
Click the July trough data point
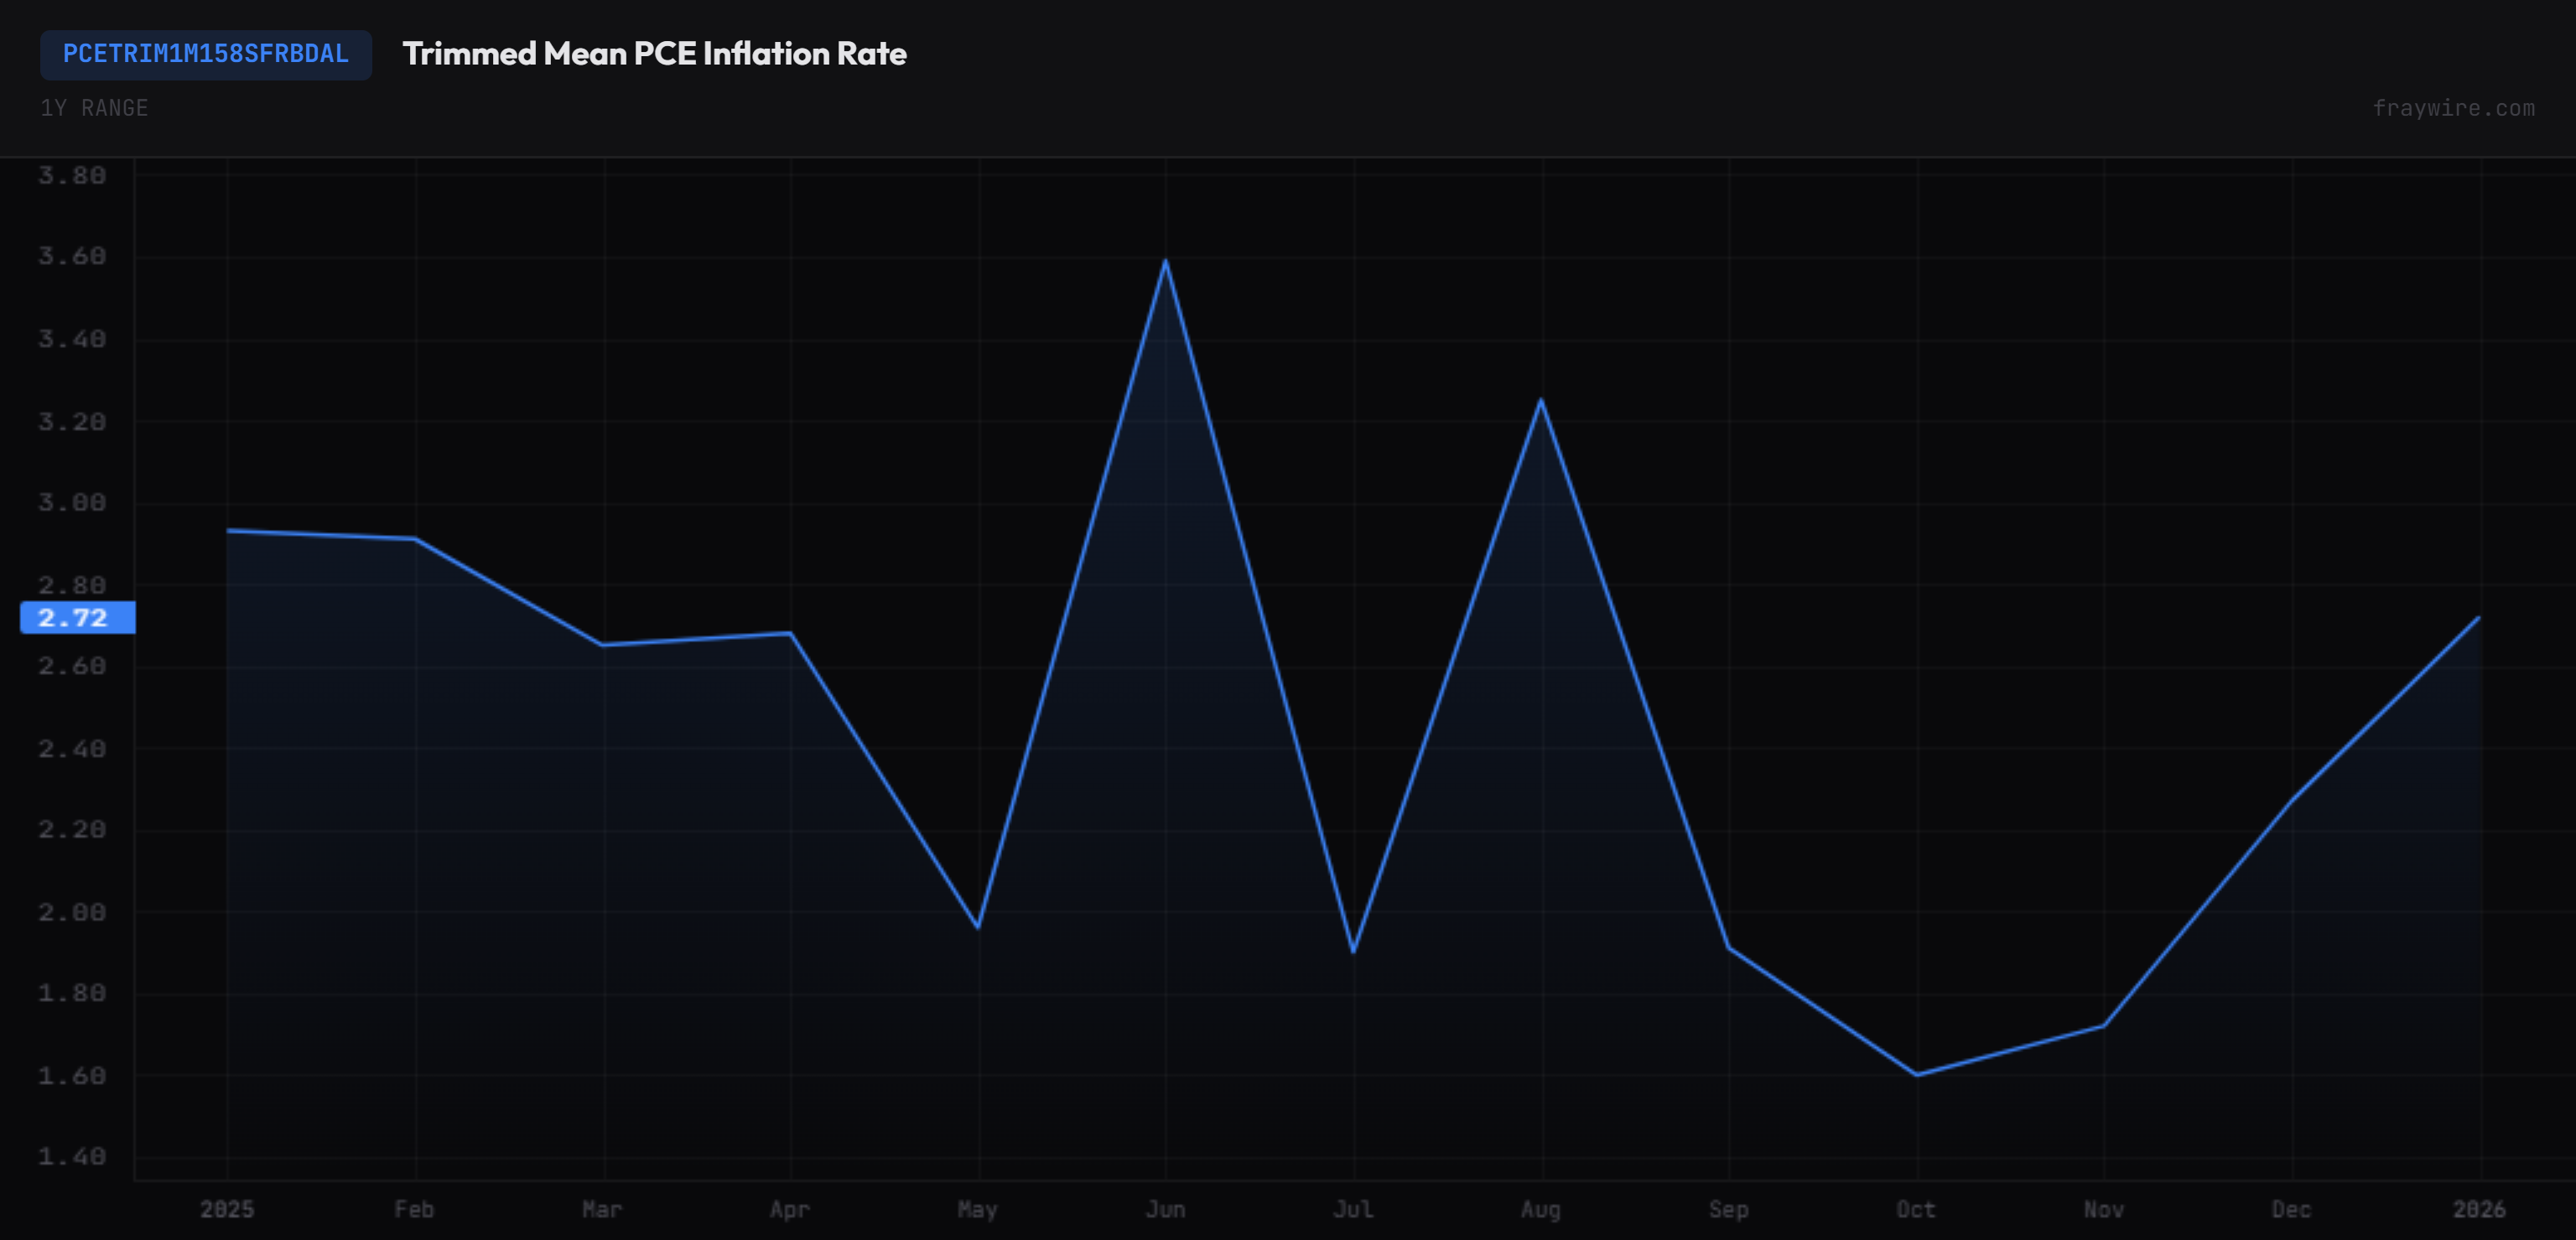tap(1353, 951)
